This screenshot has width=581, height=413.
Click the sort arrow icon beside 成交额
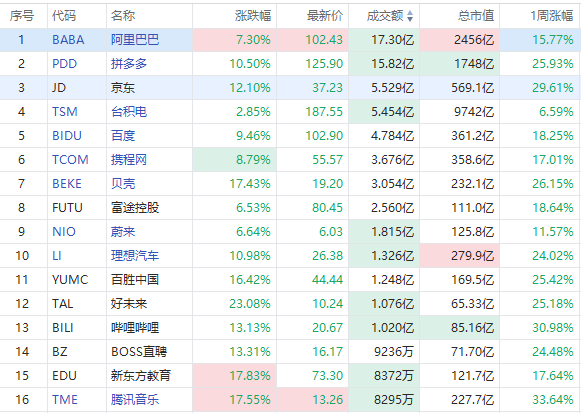[x=409, y=16]
